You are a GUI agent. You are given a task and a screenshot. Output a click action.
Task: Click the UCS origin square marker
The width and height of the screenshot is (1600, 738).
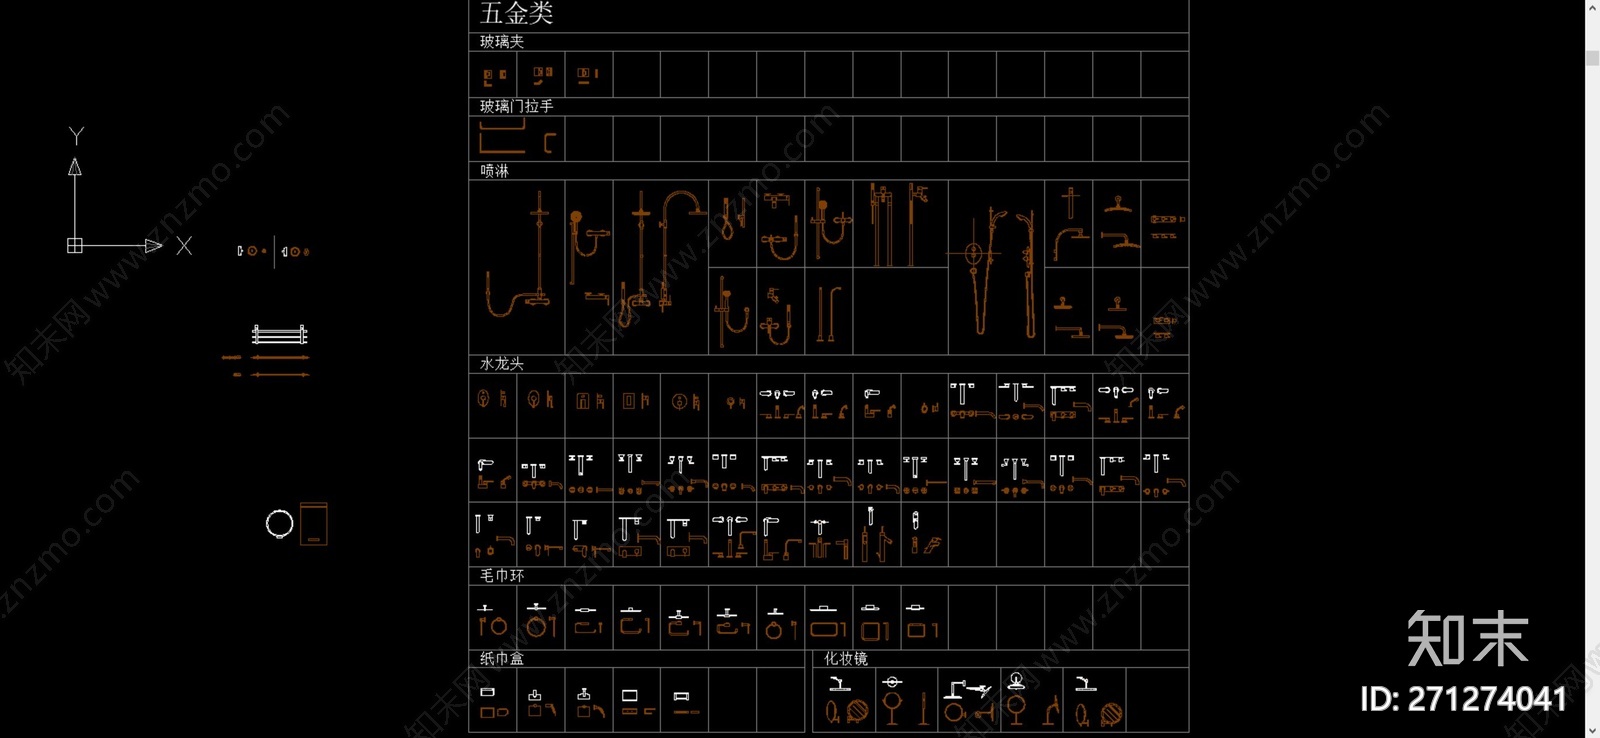click(x=74, y=245)
